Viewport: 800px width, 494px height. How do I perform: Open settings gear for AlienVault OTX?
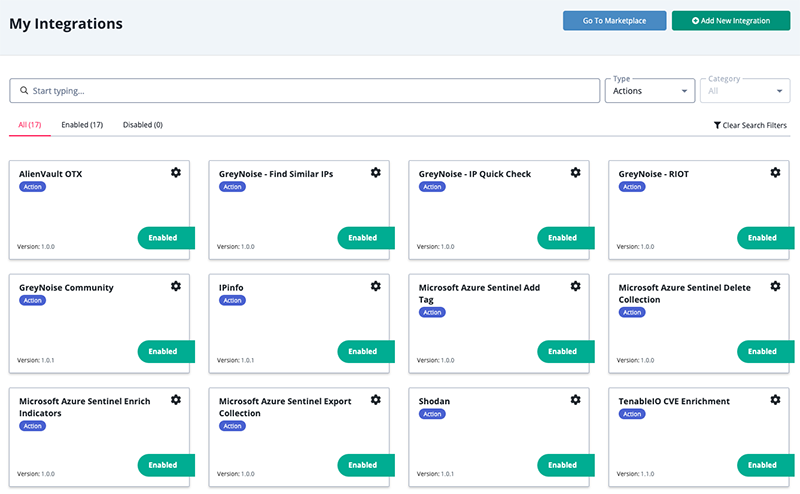click(x=176, y=172)
